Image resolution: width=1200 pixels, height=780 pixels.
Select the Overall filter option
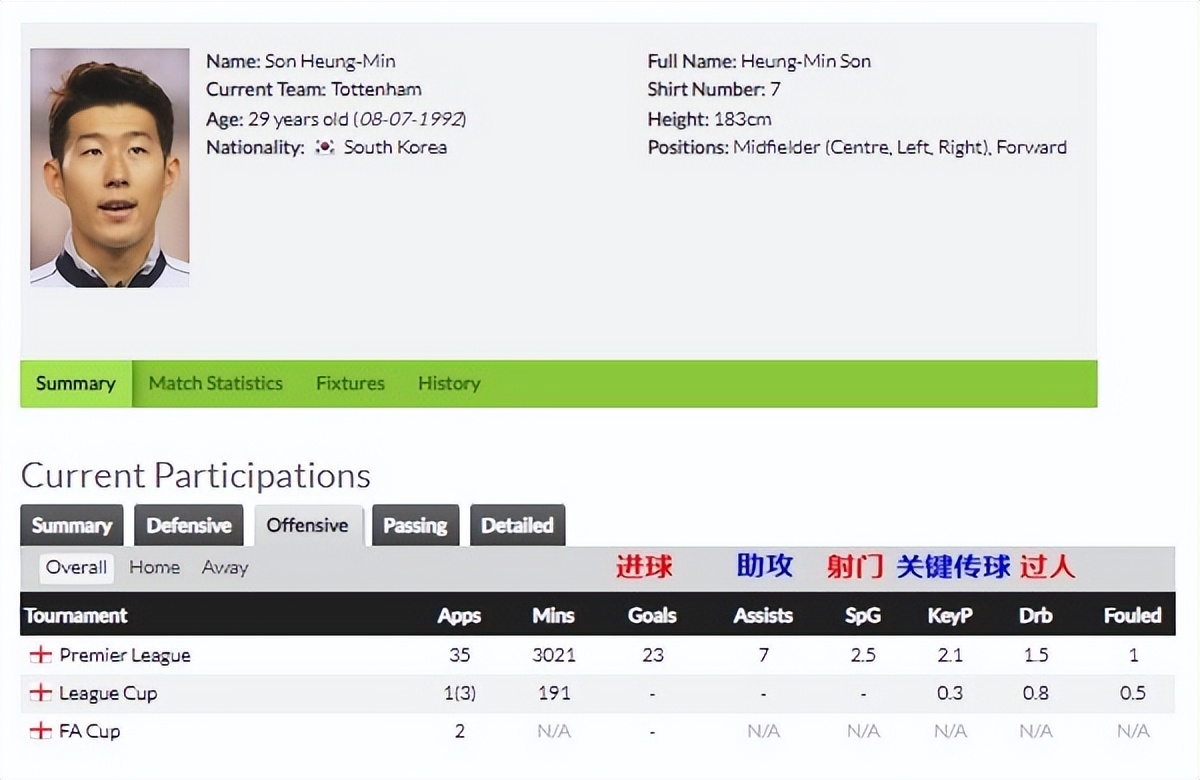point(76,567)
